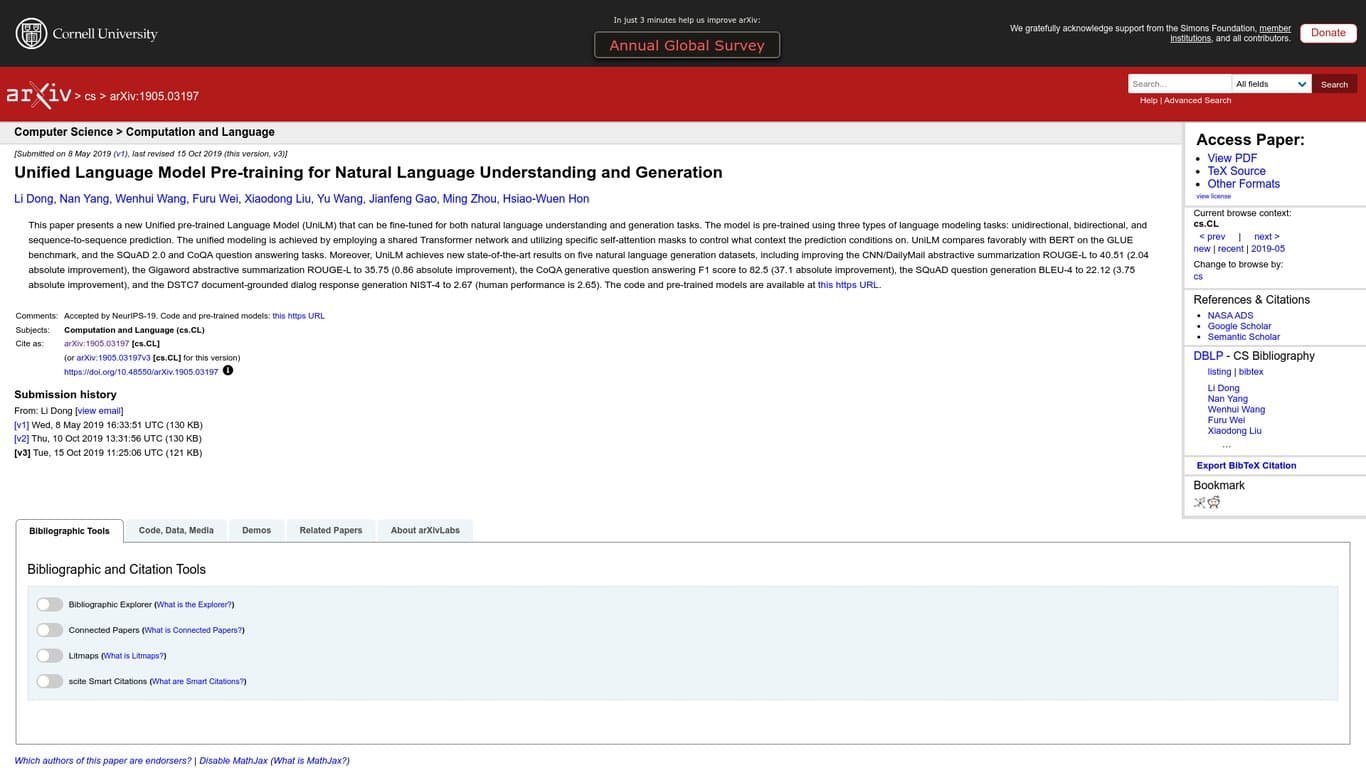Click the Donate button
The image size is (1366, 768).
pos(1327,33)
